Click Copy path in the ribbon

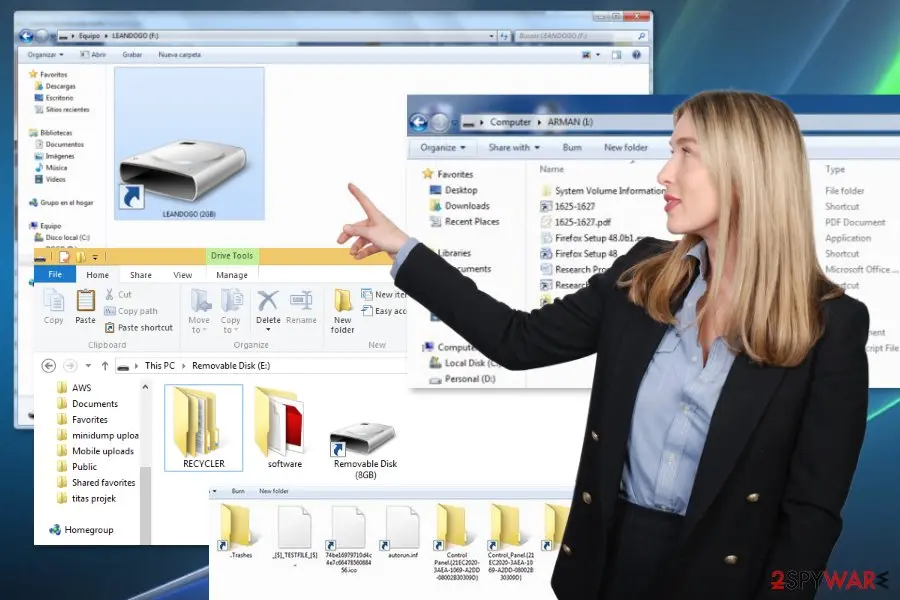pos(131,311)
